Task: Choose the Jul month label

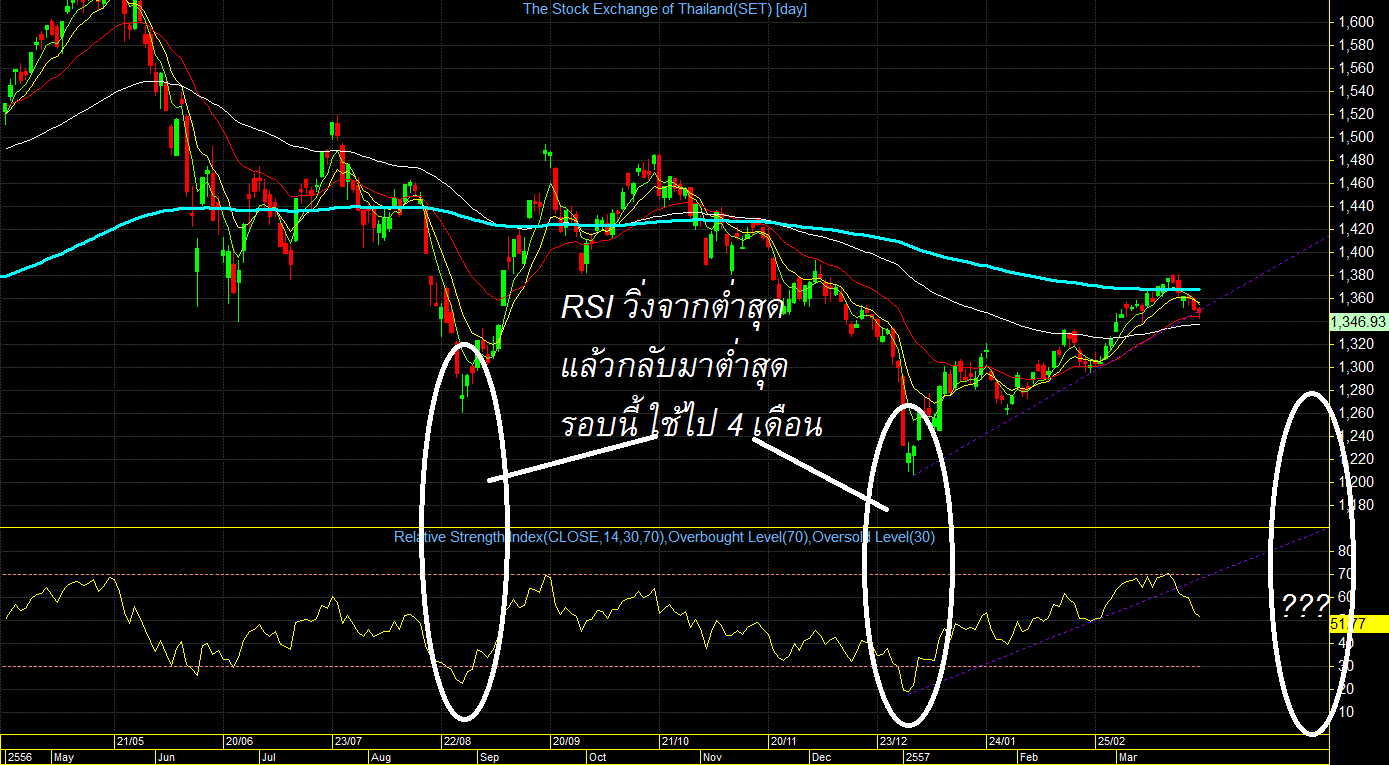Action: click(x=268, y=757)
